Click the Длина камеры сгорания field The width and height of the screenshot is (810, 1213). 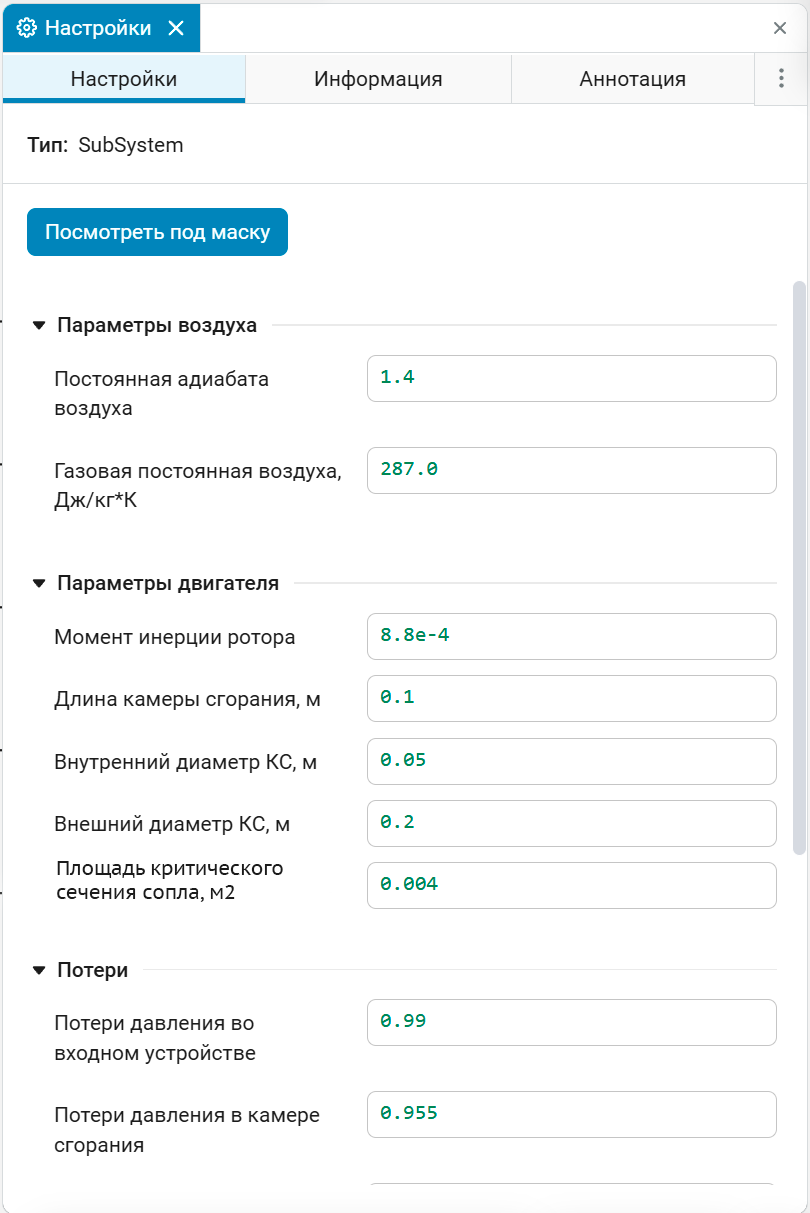[x=571, y=698]
